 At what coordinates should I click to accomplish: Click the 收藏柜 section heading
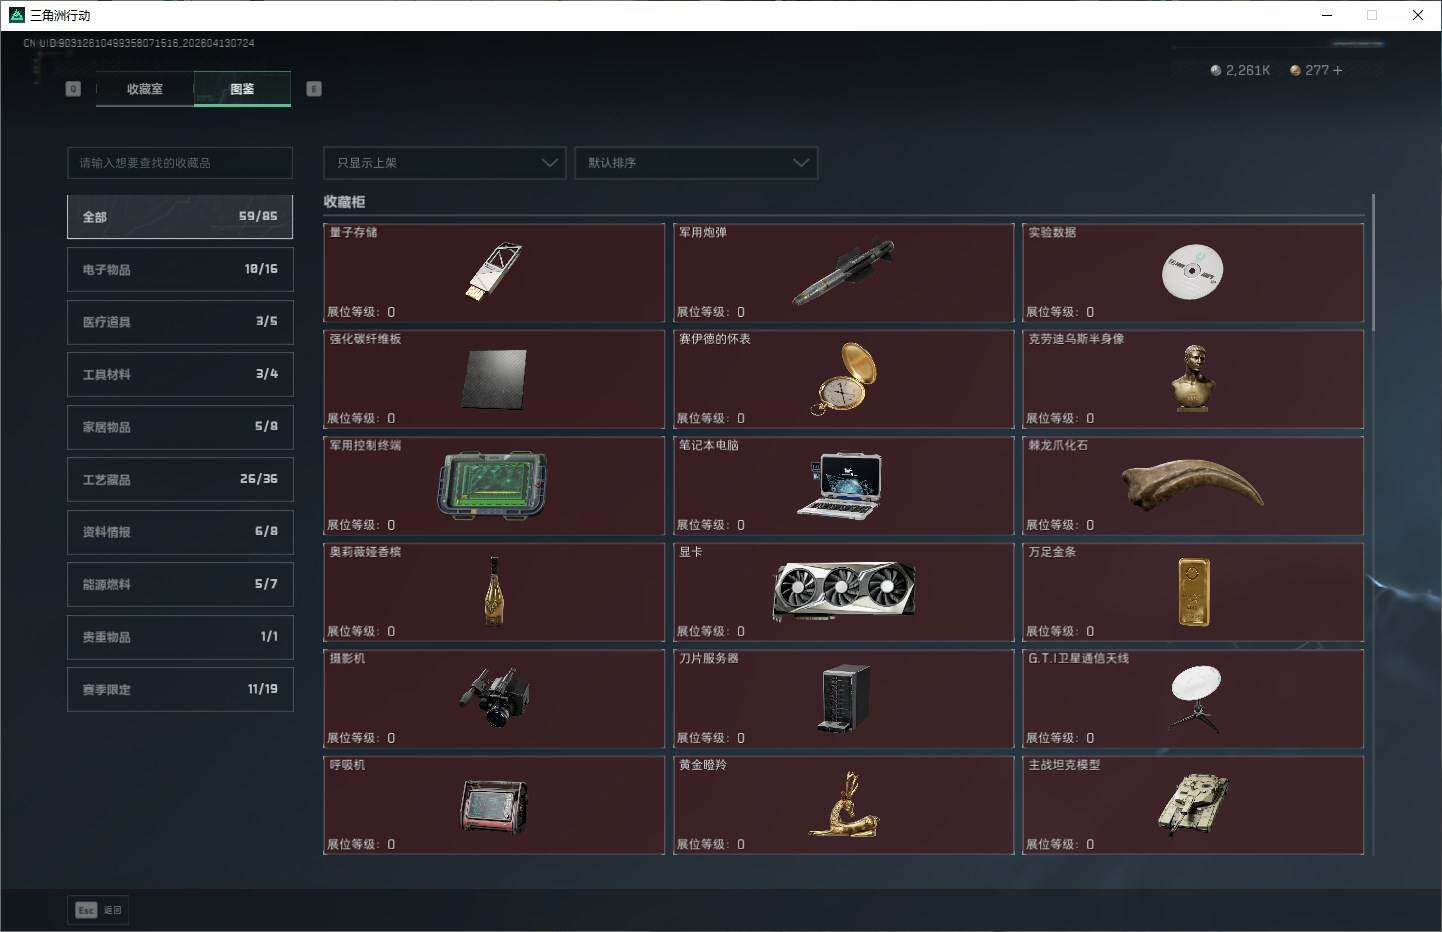pyautogui.click(x=345, y=202)
